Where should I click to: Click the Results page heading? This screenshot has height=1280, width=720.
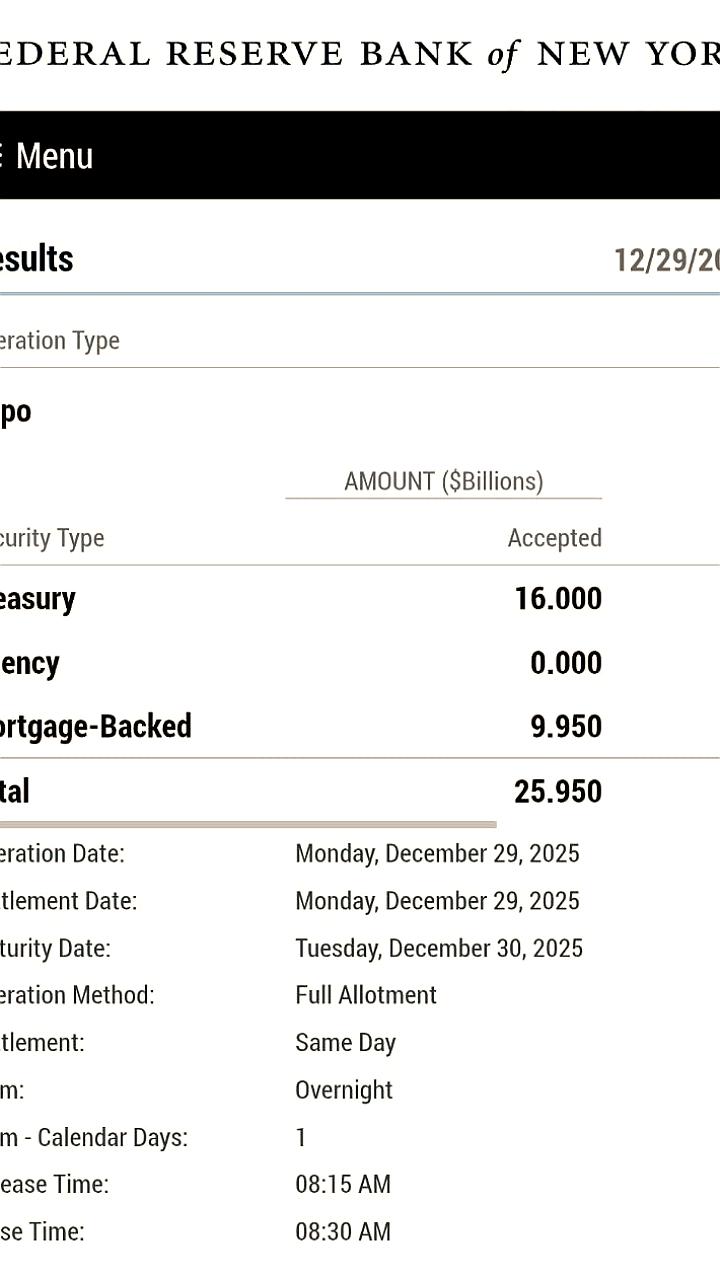click(x=36, y=259)
